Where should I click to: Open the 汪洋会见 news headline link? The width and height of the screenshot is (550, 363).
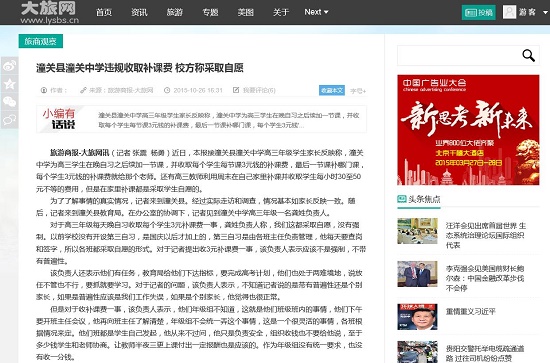pyautogui.click(x=486, y=235)
